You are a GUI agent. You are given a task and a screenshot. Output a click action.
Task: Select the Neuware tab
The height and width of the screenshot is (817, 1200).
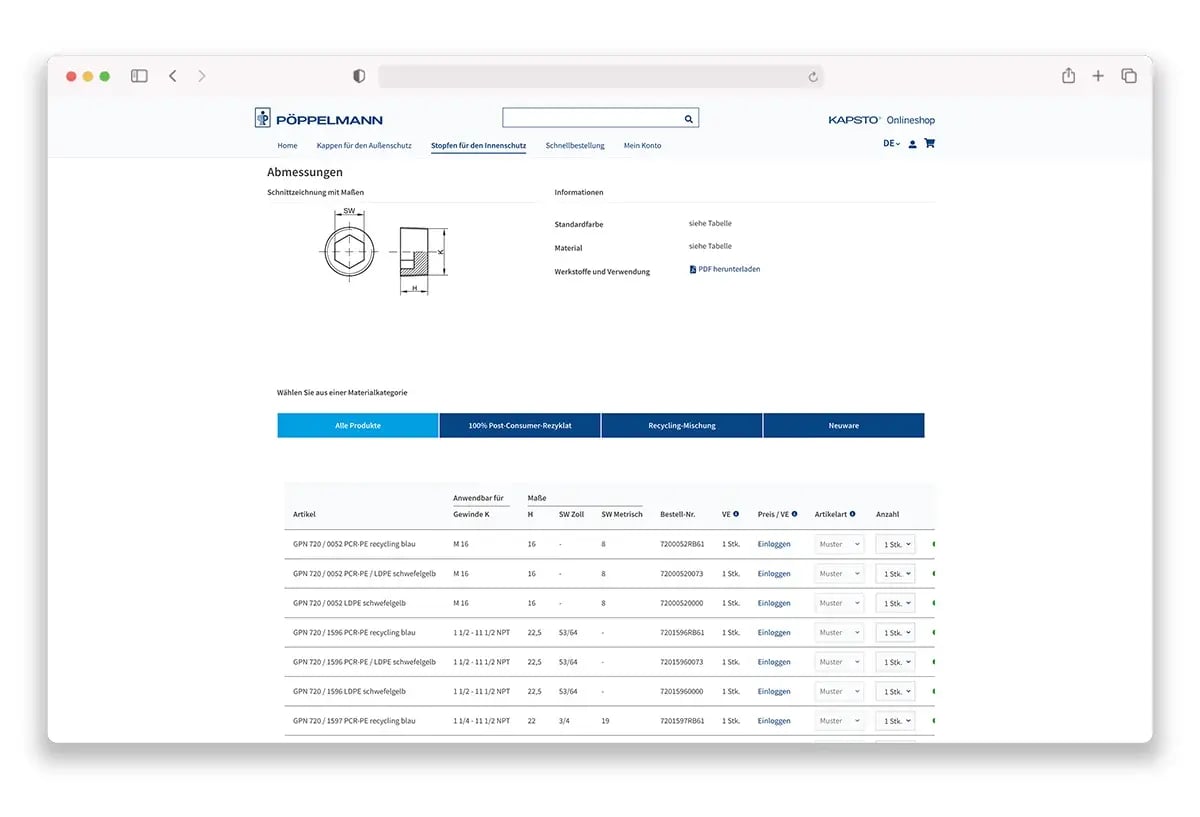(844, 425)
